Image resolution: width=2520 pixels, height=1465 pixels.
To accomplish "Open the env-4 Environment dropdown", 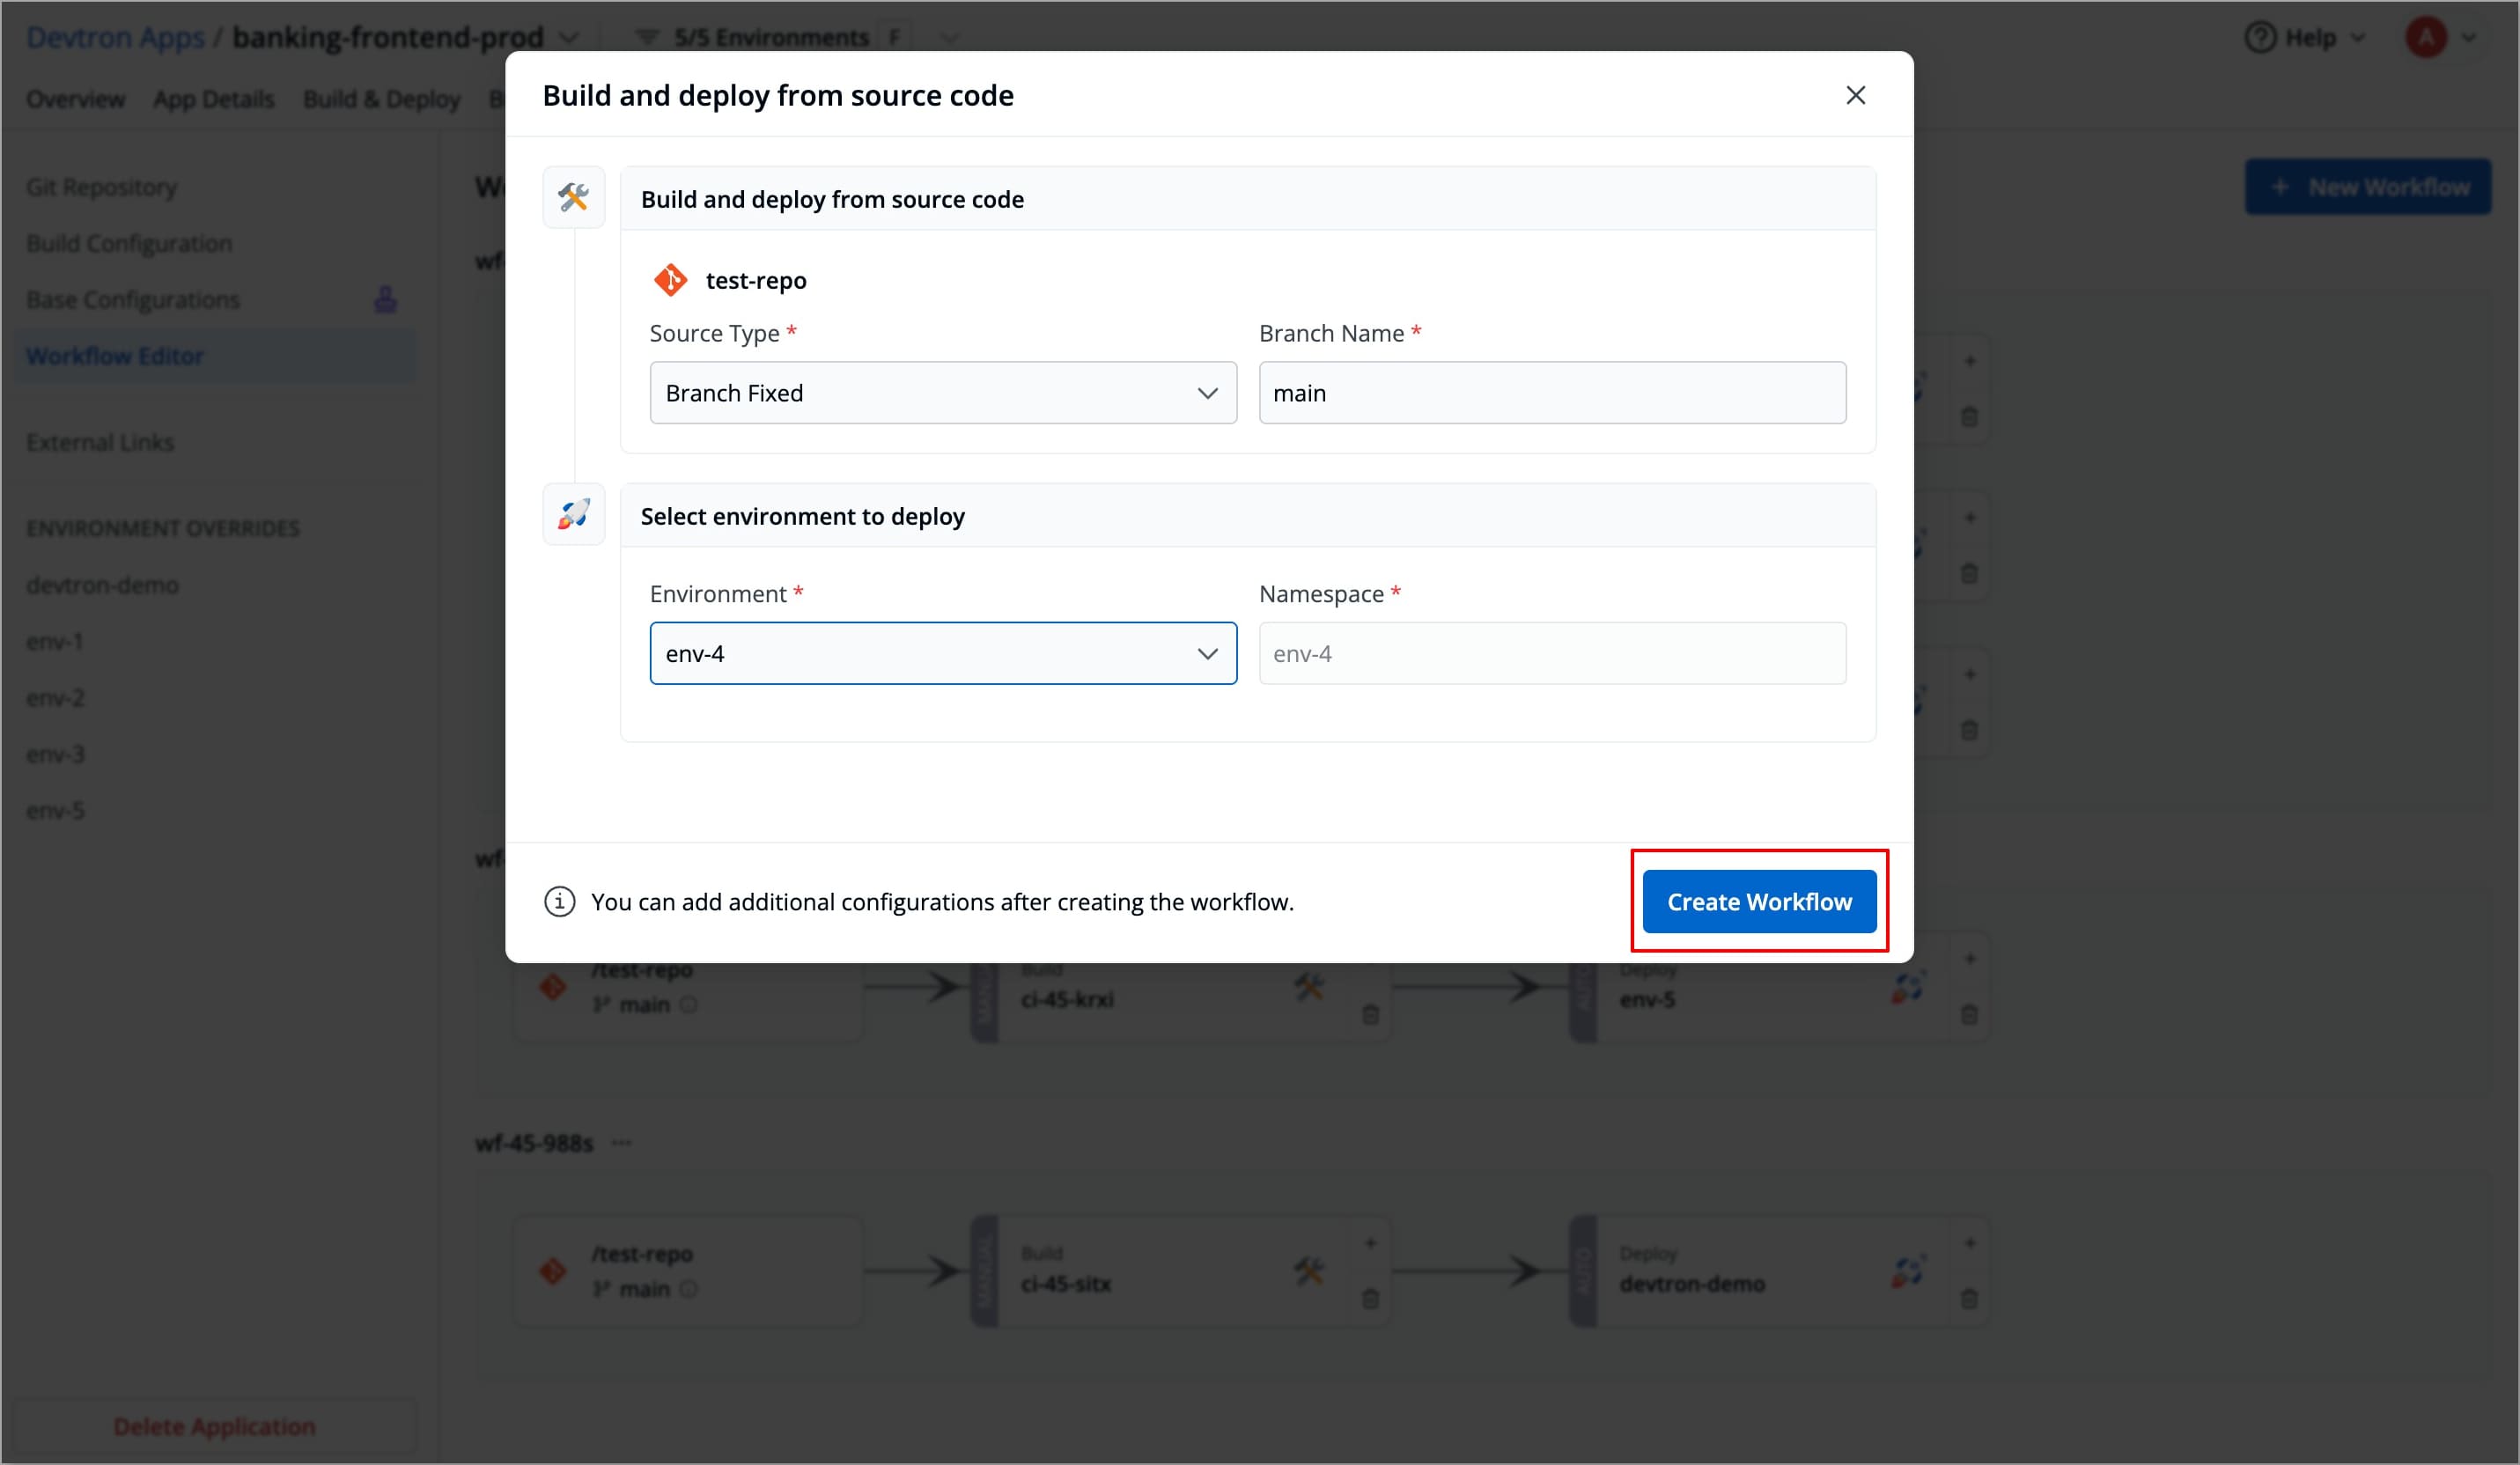I will click(942, 653).
